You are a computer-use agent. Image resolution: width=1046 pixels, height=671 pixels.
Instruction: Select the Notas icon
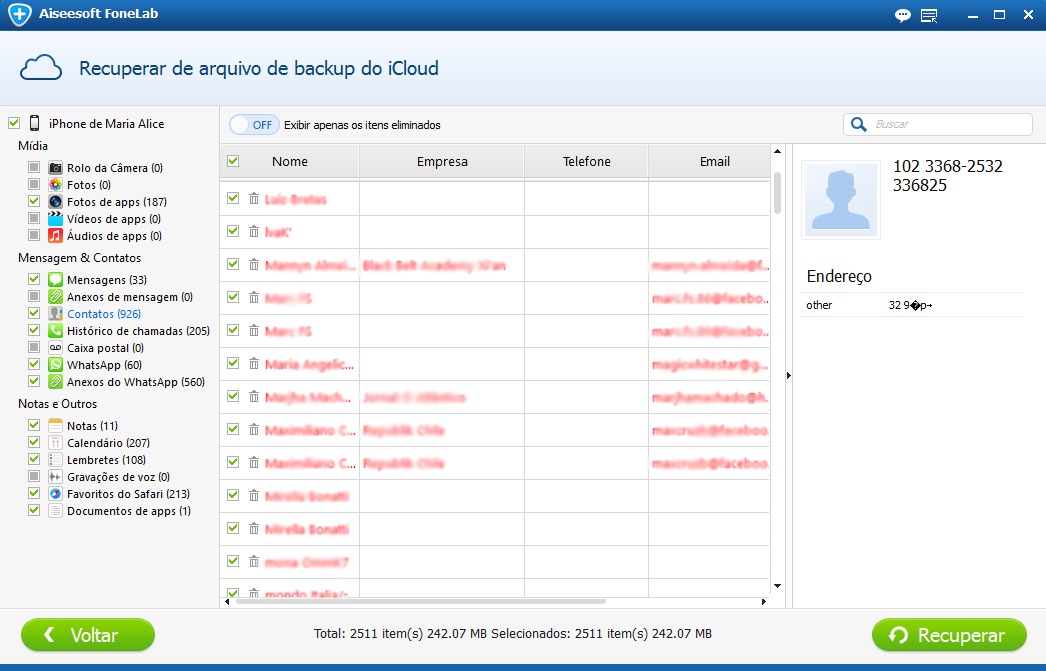(x=55, y=426)
